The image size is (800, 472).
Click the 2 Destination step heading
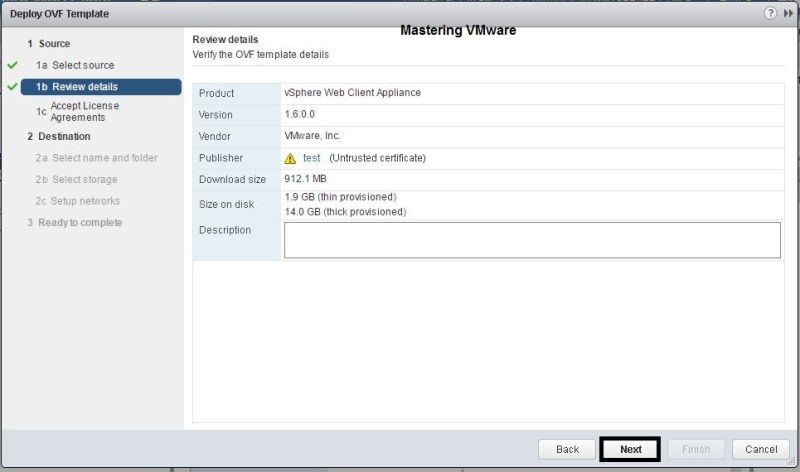(x=59, y=136)
